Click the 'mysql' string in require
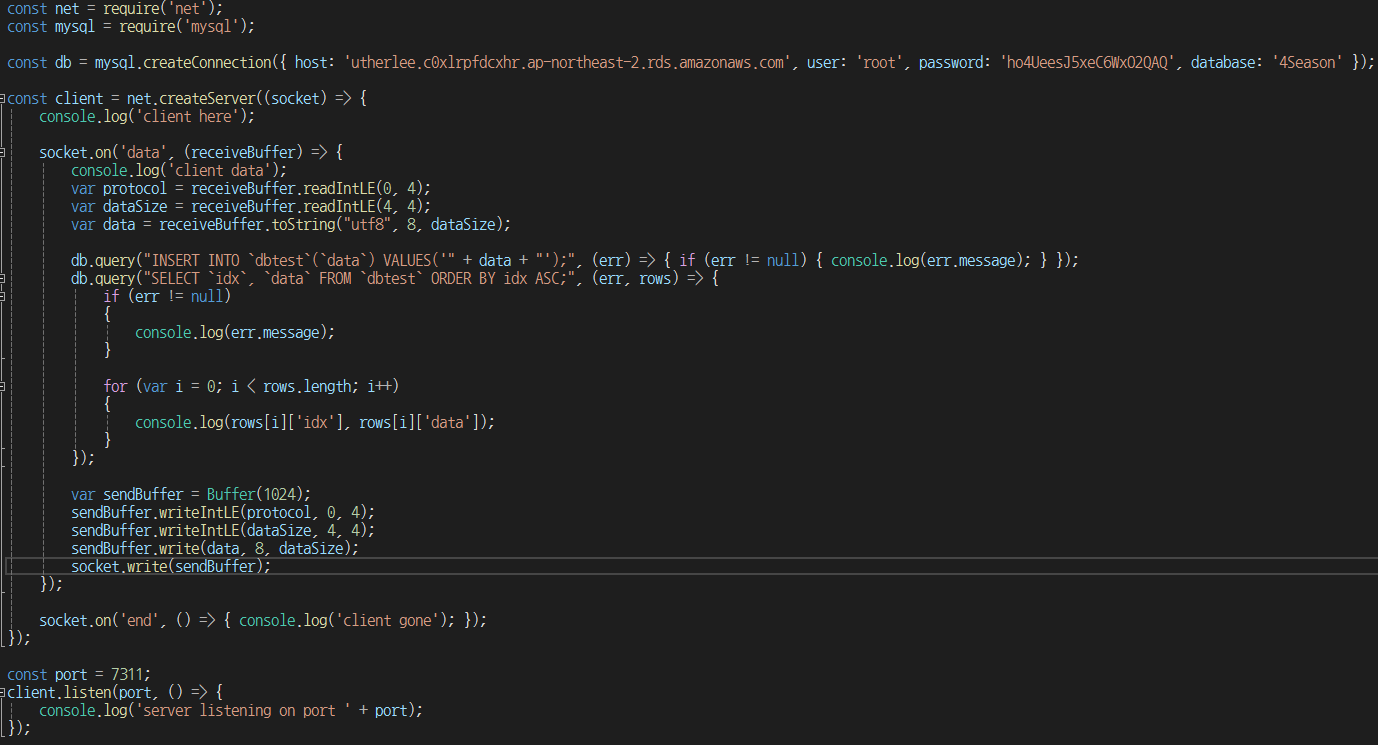 (212, 26)
